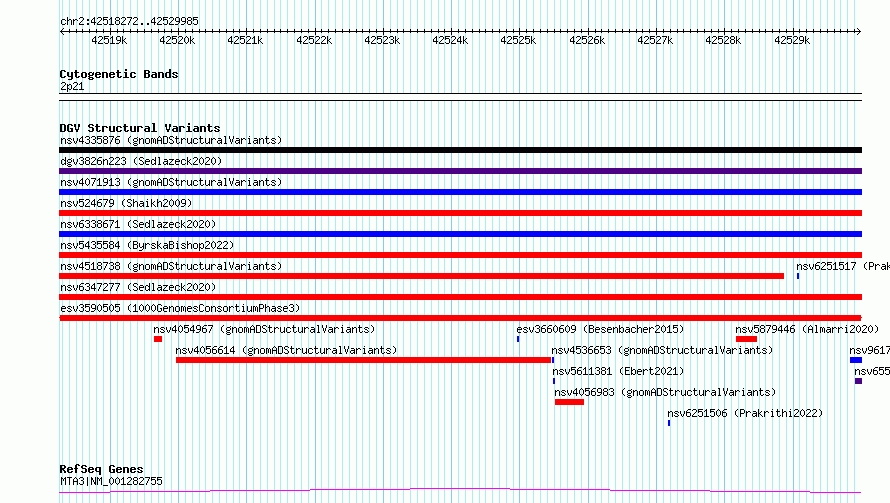Click the 42528k ruler label

(723, 40)
